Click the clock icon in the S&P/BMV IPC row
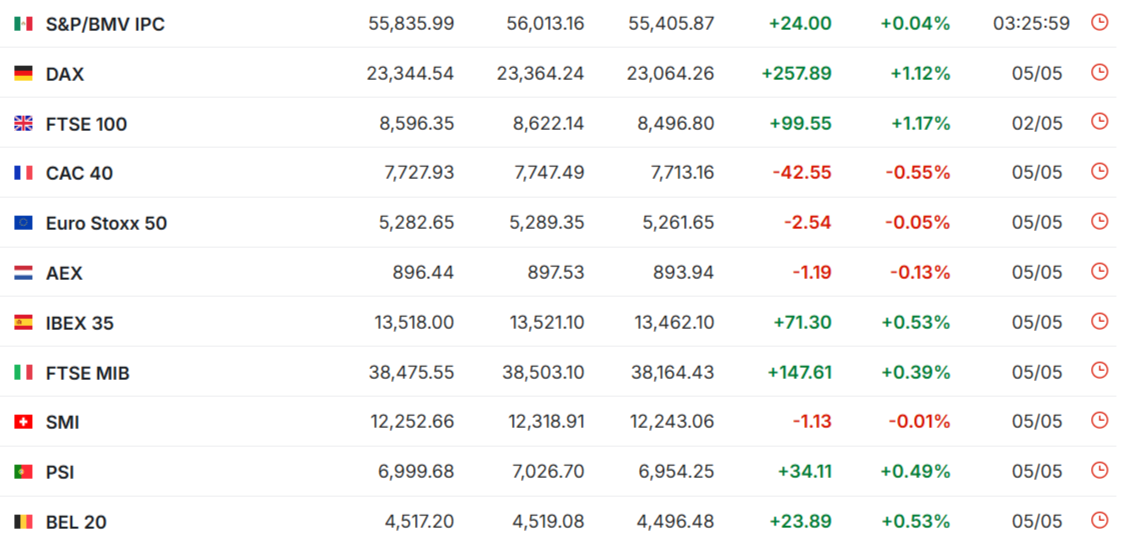 [1099, 22]
